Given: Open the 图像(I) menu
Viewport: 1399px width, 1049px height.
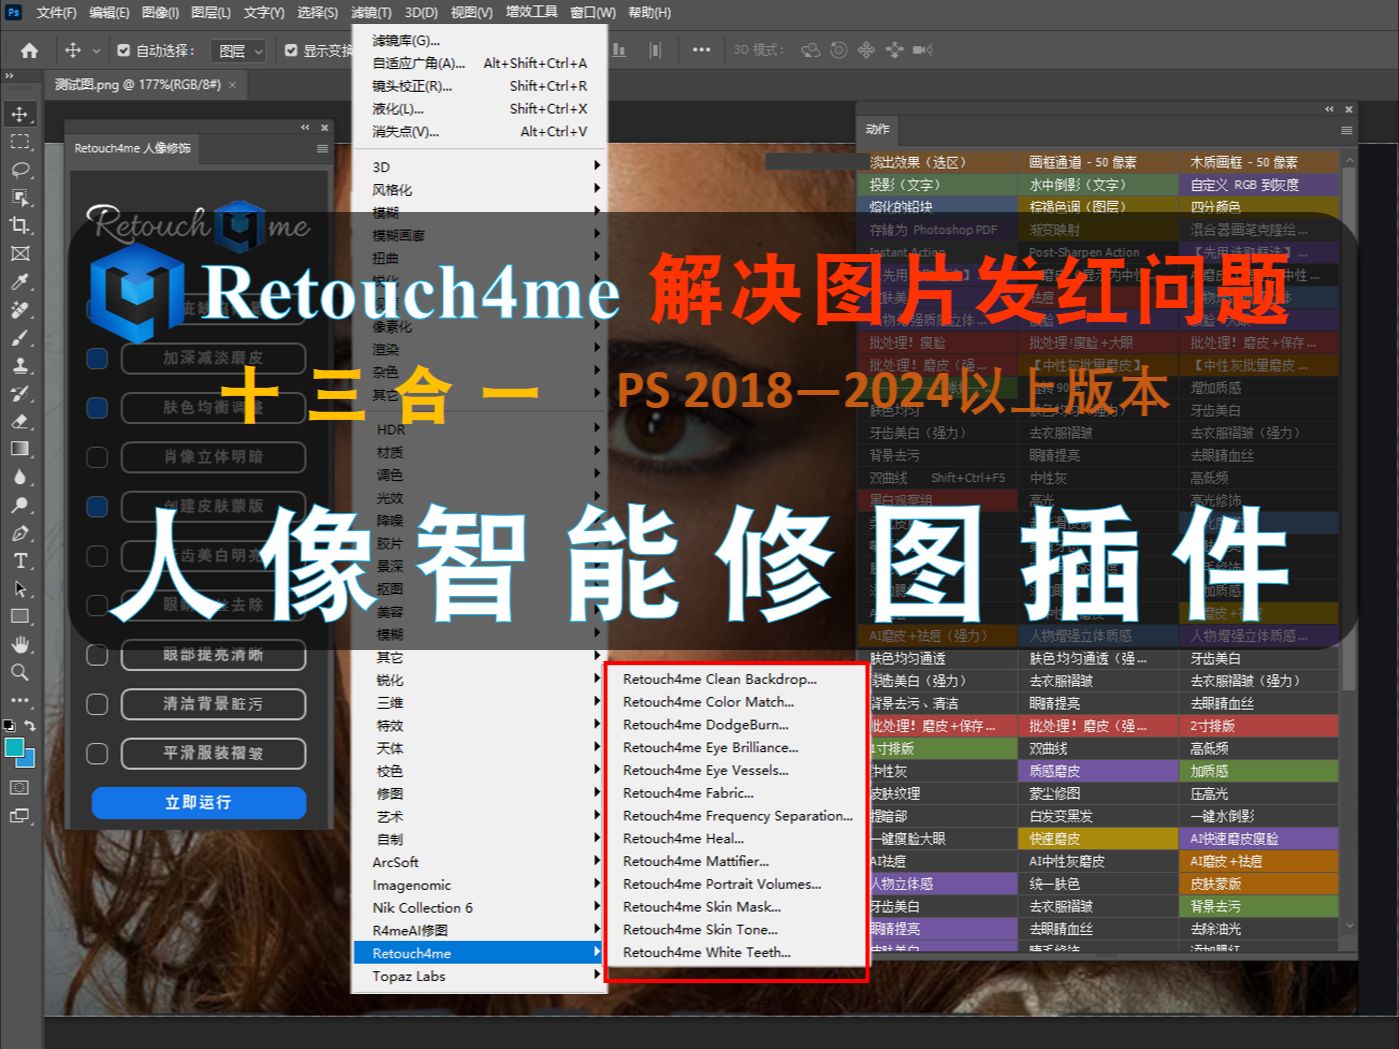Looking at the screenshot, I should tap(160, 13).
